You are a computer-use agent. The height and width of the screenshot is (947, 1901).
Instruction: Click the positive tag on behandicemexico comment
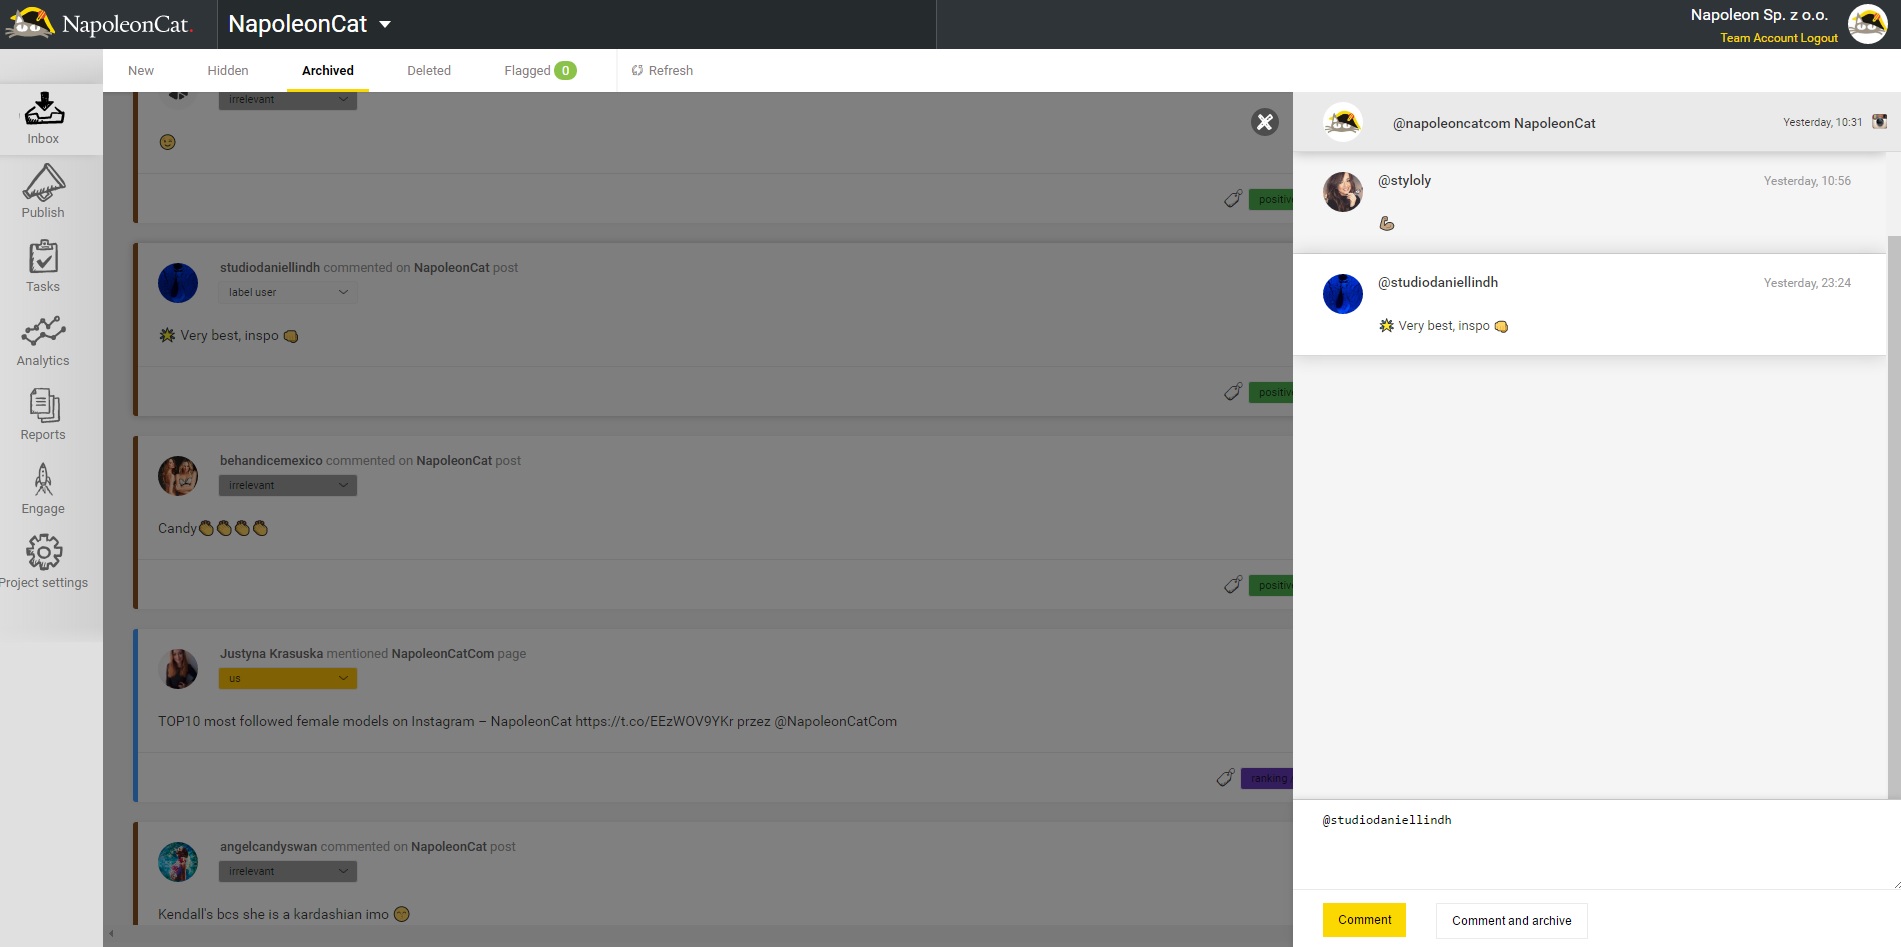point(1271,585)
